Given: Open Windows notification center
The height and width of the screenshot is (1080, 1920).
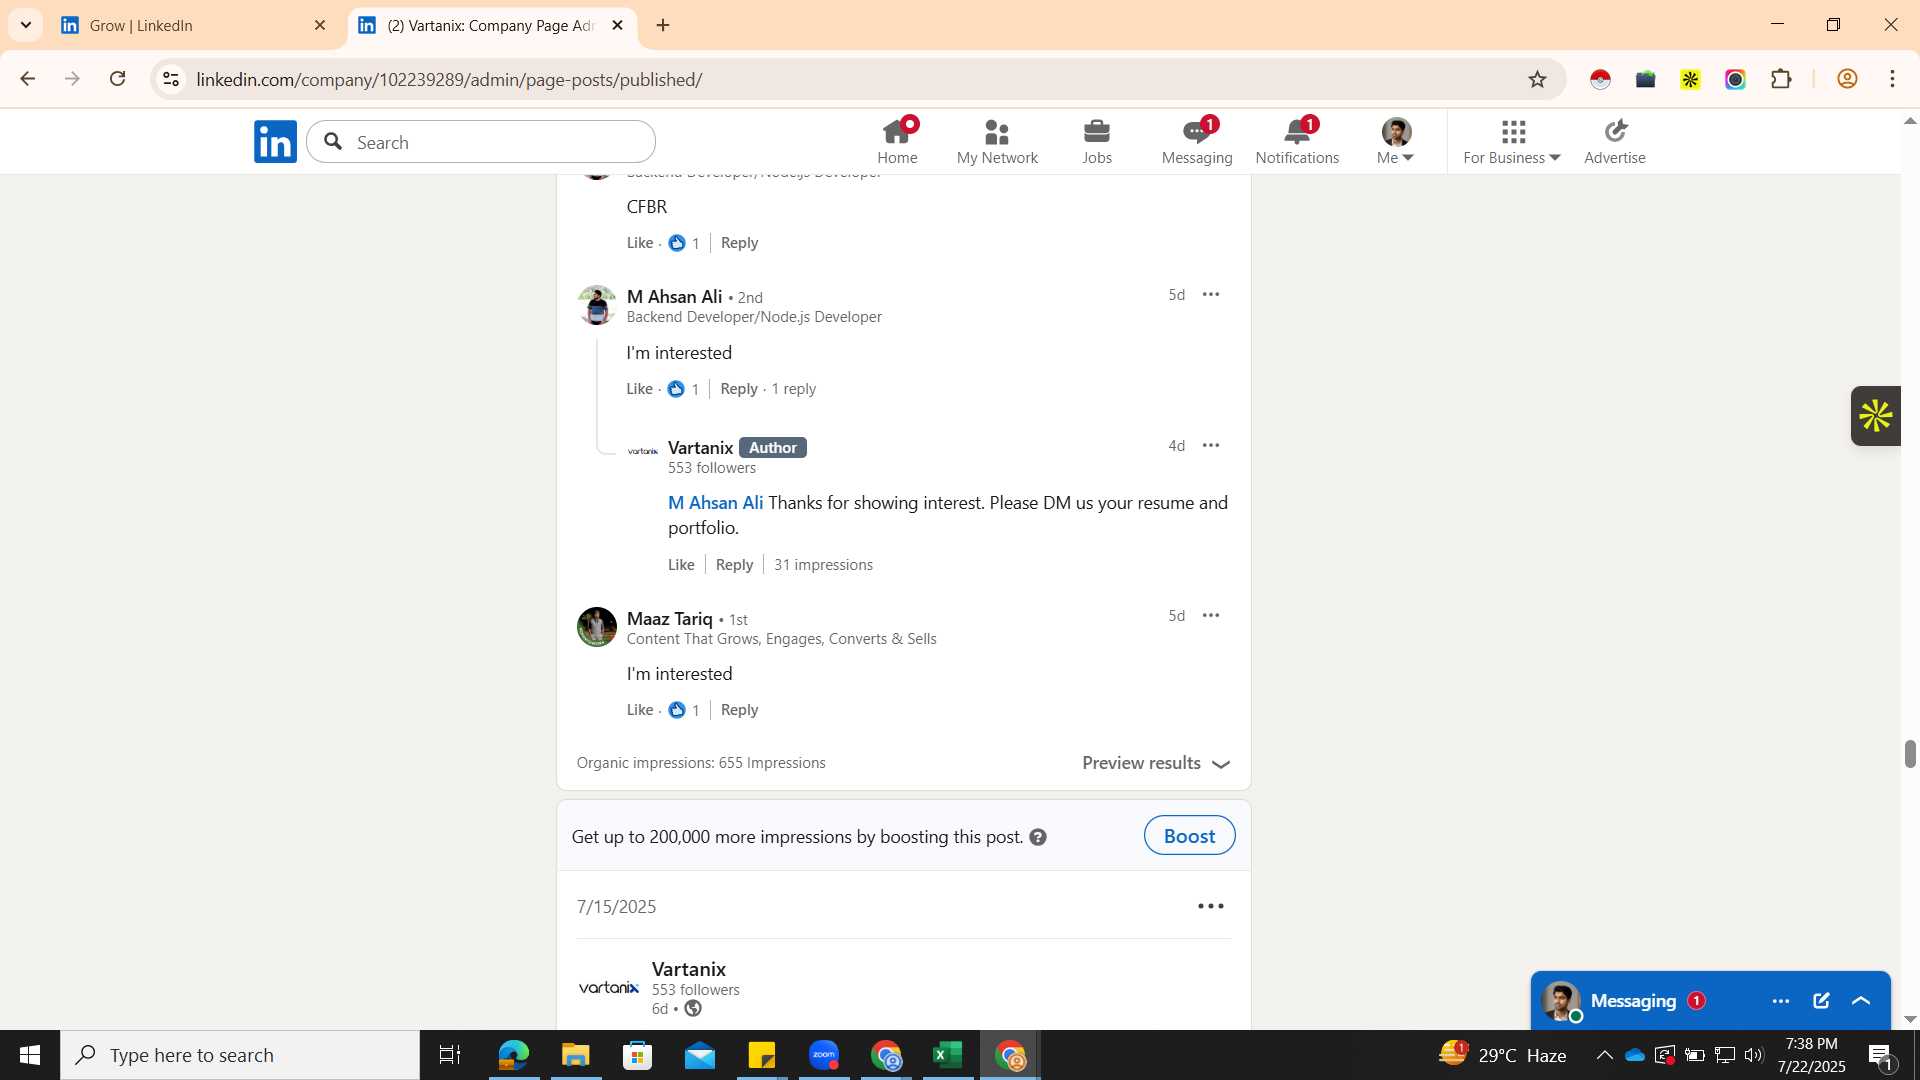Looking at the screenshot, I should point(1880,1055).
